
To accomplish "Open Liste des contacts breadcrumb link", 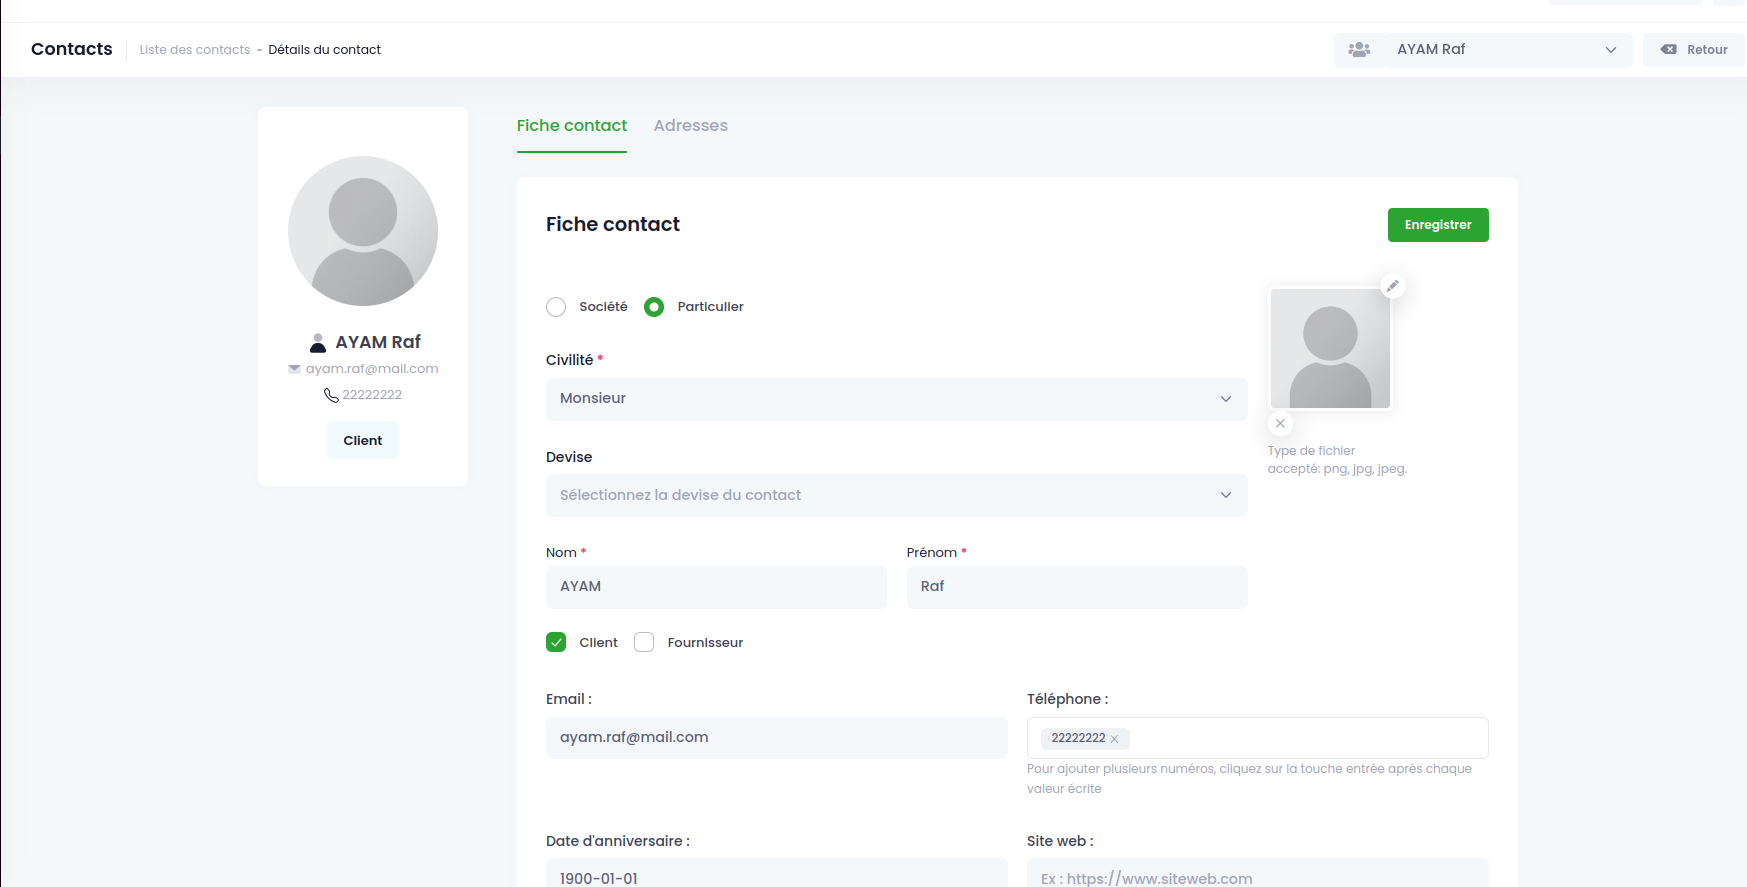I will (195, 50).
